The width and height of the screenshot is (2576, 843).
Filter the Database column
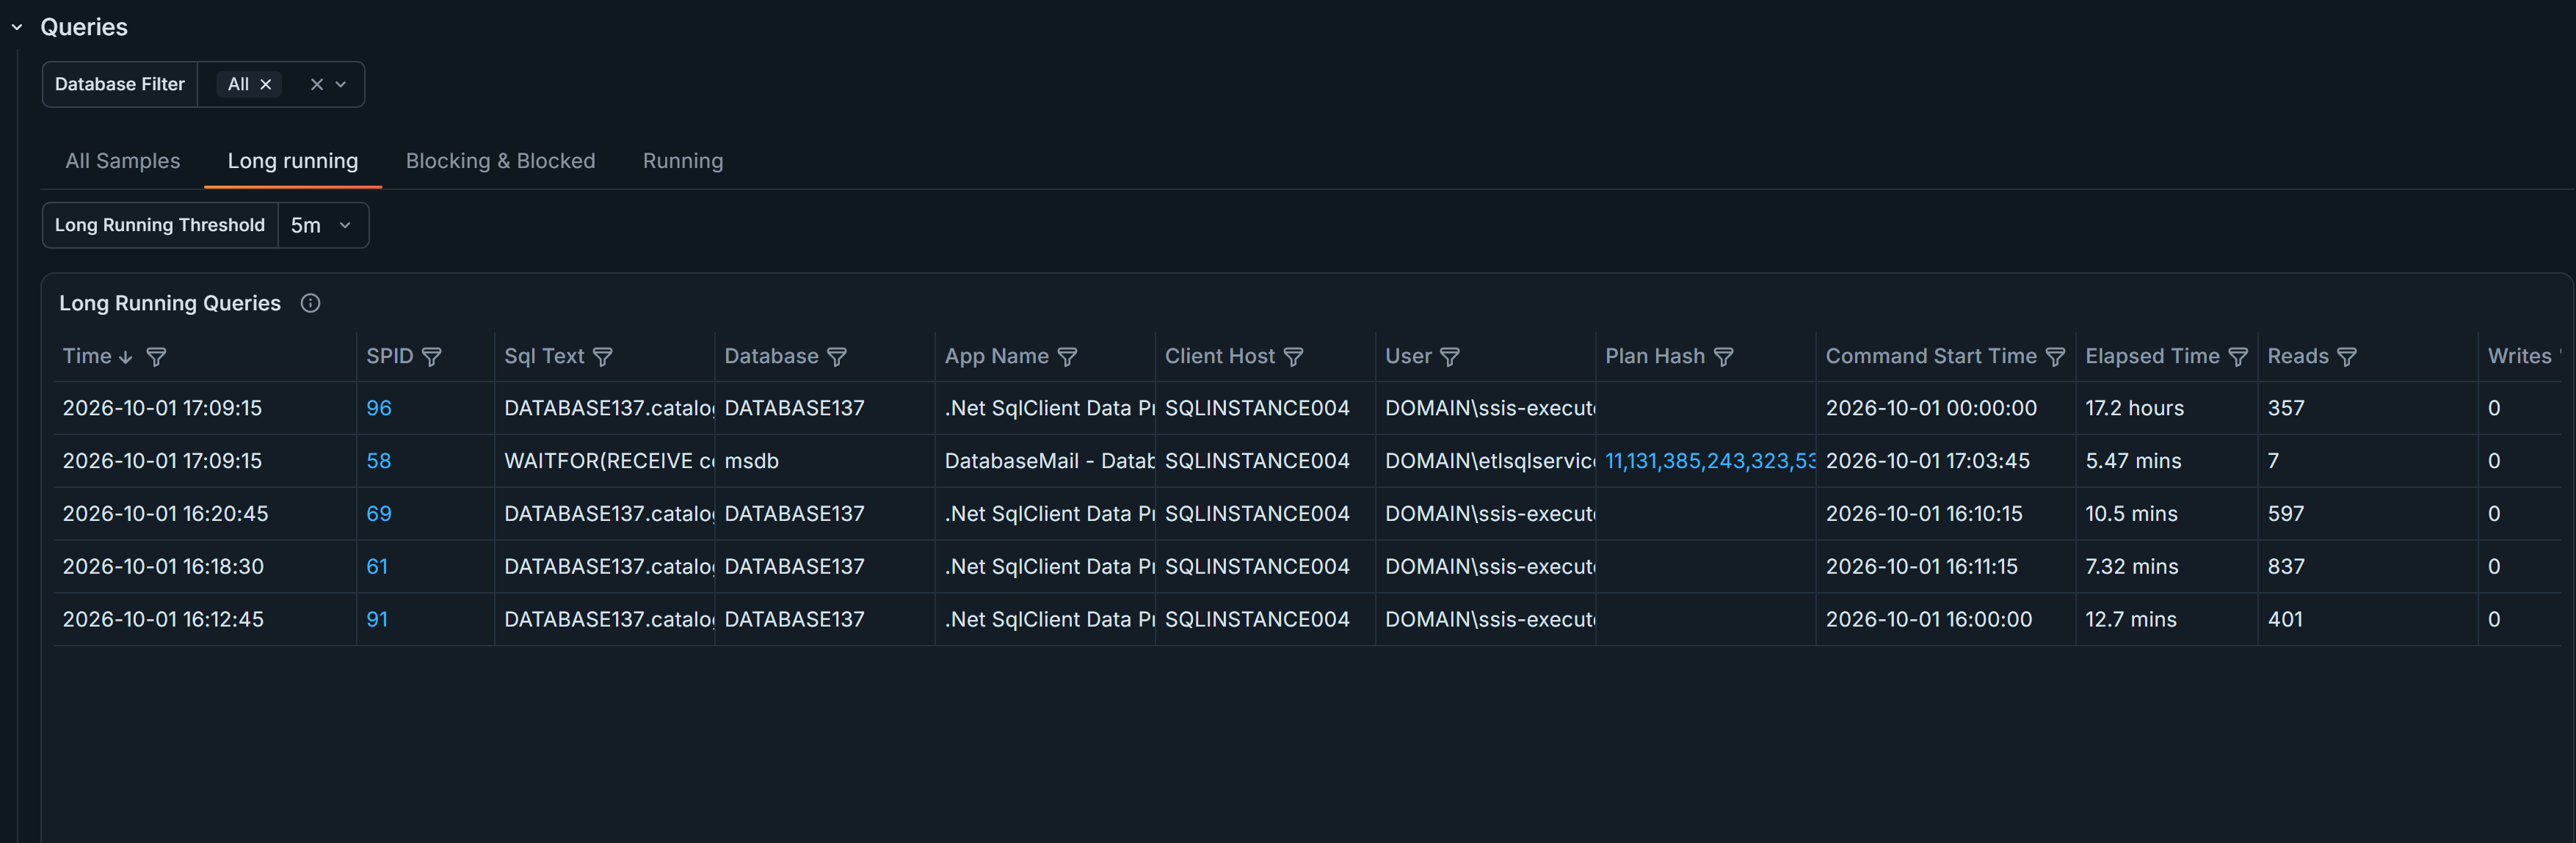click(837, 358)
